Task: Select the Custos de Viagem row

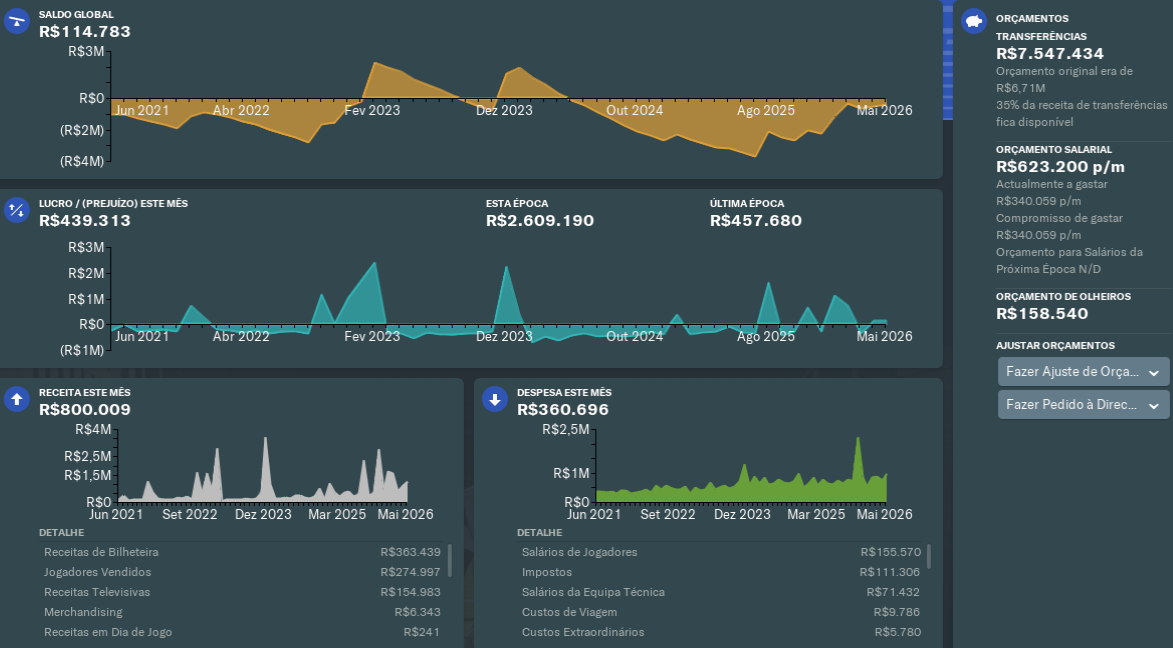Action: point(721,612)
